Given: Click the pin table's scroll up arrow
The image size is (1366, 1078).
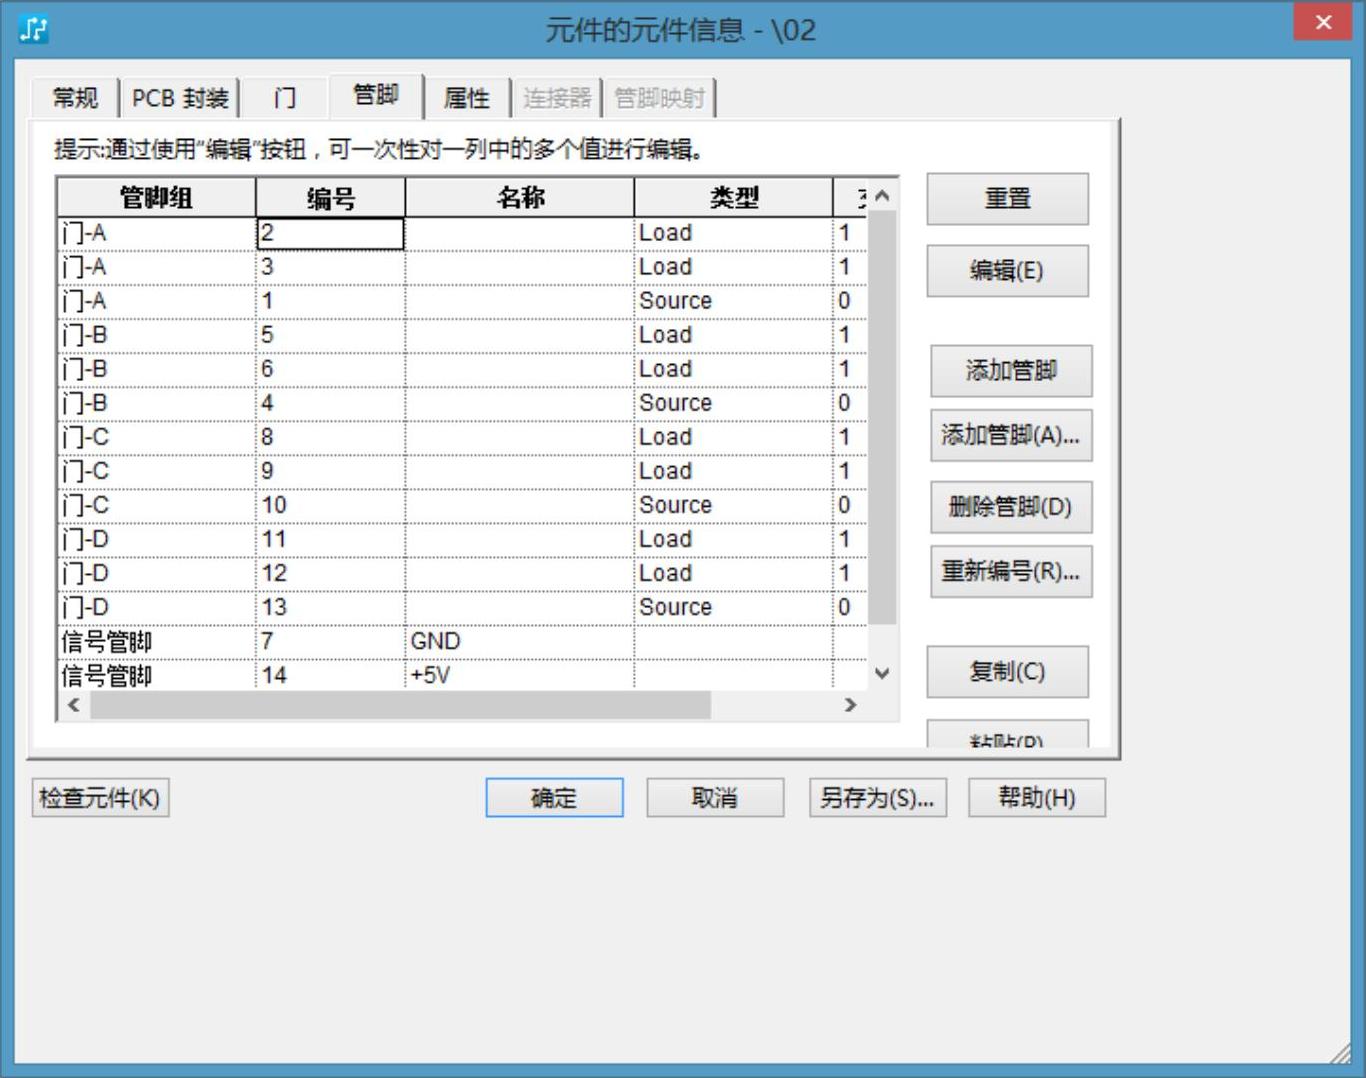Looking at the screenshot, I should 882,196.
